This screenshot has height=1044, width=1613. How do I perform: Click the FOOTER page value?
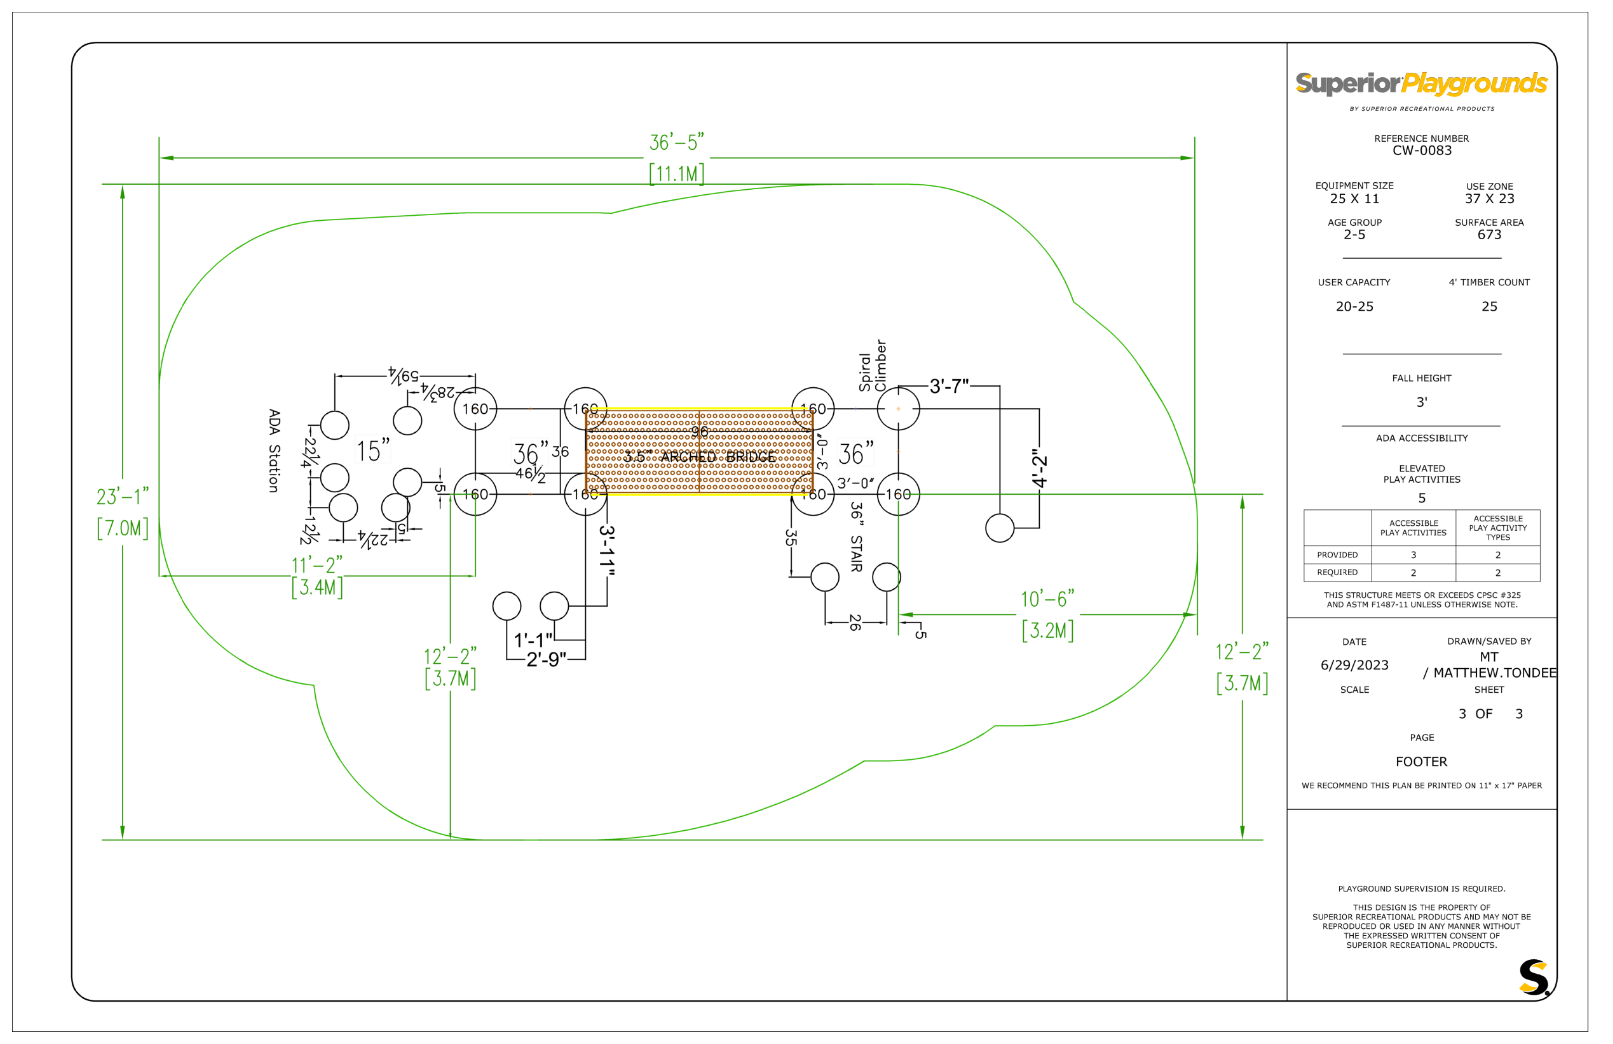(1421, 762)
